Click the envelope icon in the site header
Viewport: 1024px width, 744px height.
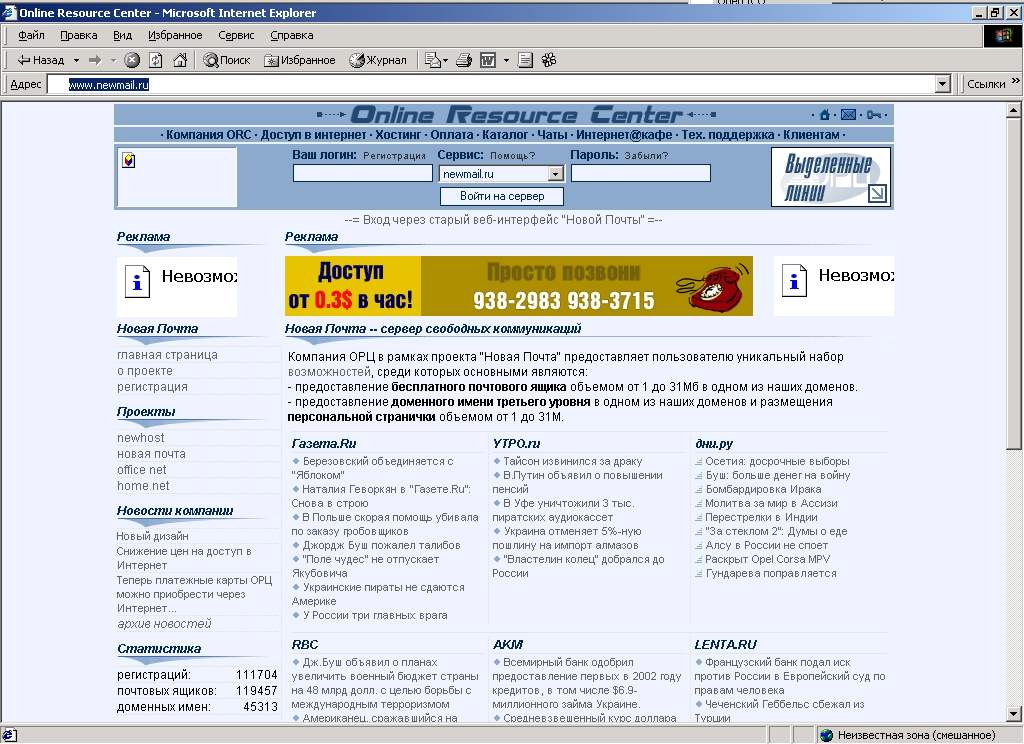click(848, 115)
